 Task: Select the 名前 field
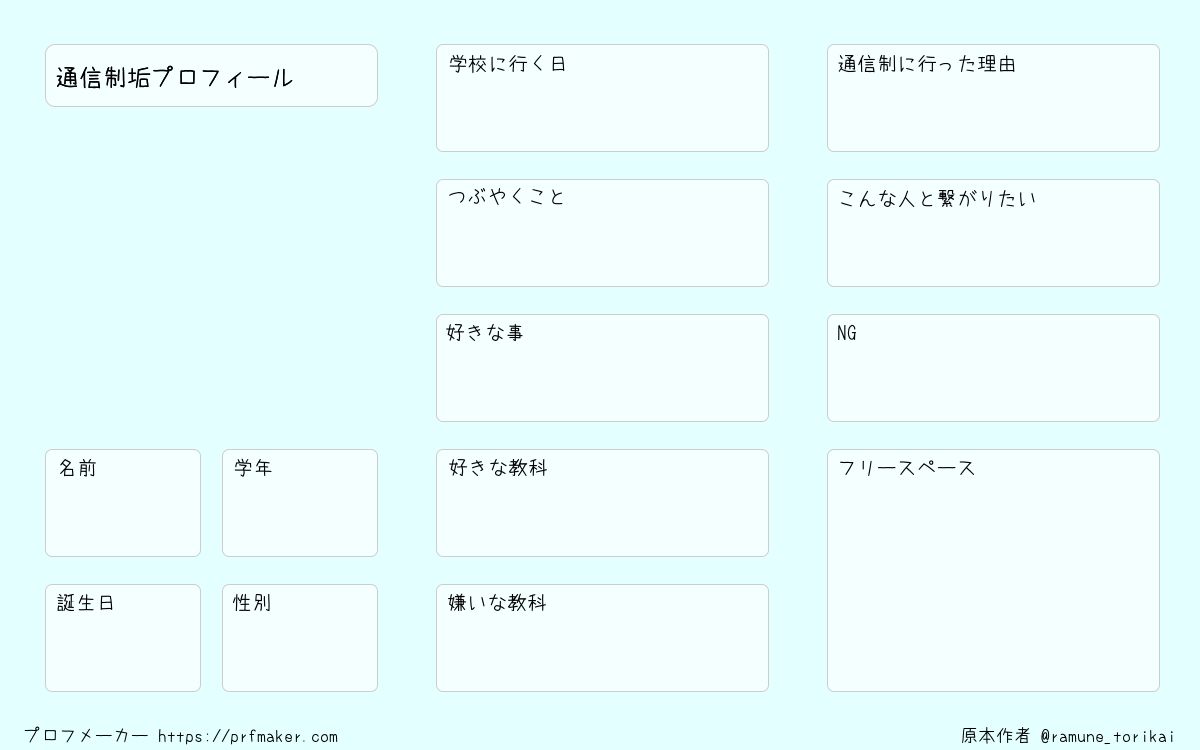click(123, 503)
